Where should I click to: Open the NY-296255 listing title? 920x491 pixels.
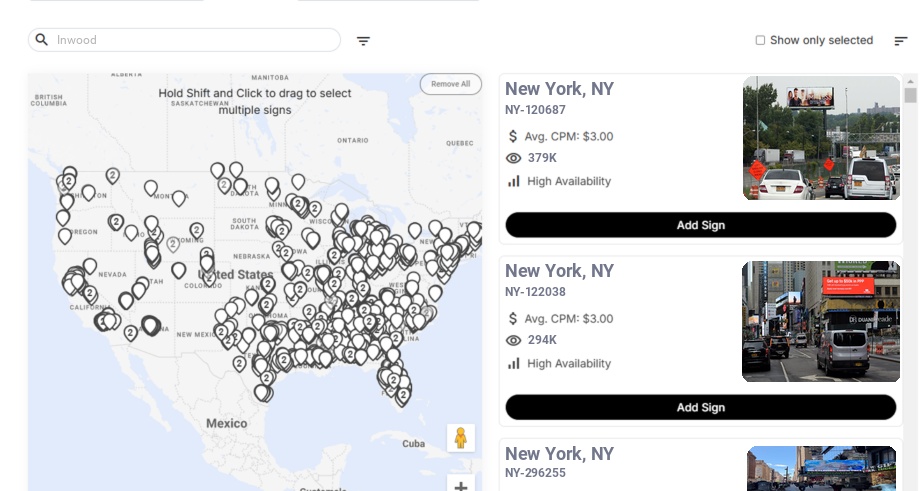coord(559,453)
